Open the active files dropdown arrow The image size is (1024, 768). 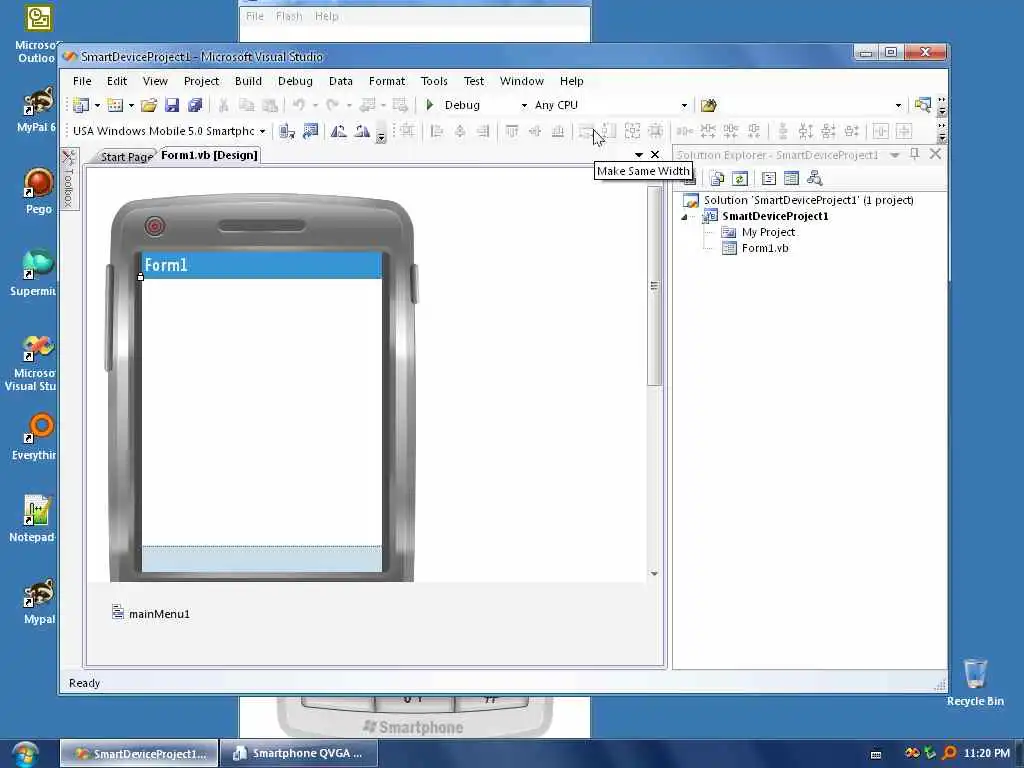tap(639, 155)
